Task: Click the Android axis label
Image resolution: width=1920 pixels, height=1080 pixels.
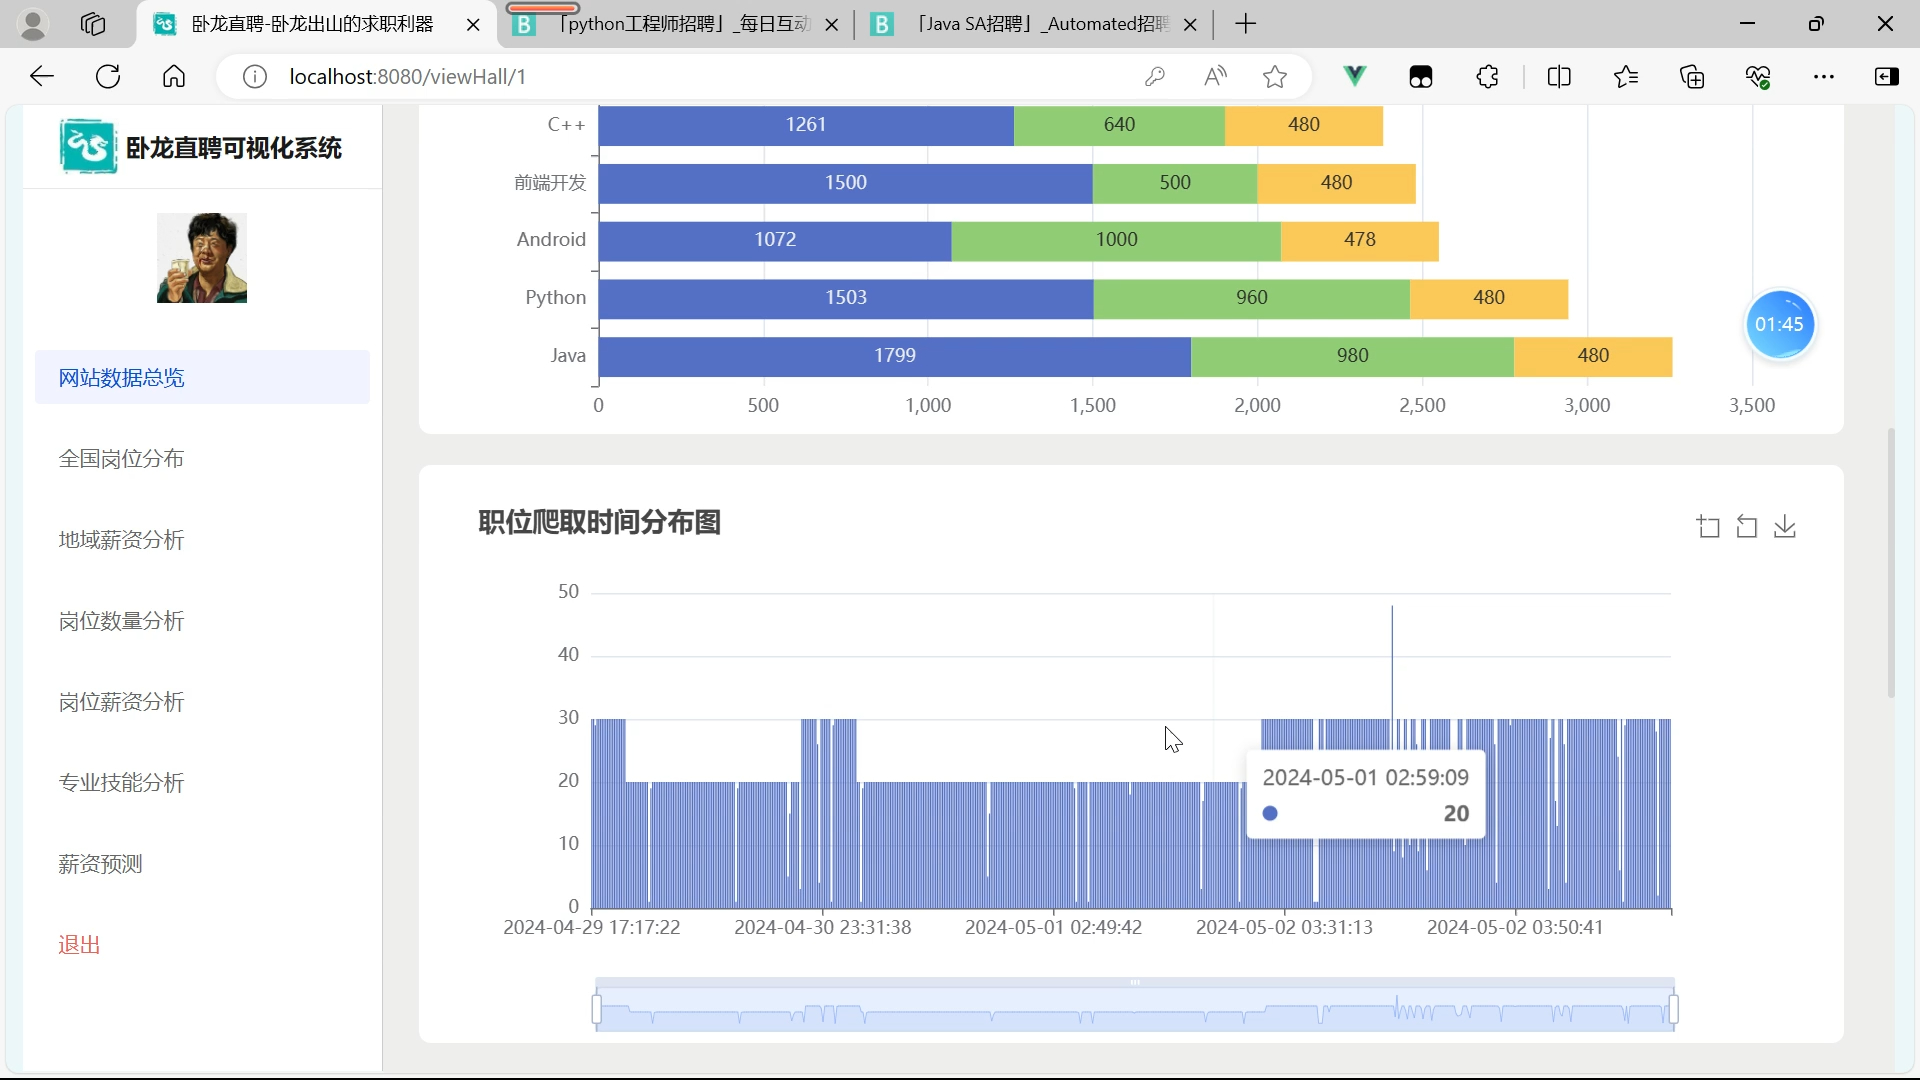Action: [551, 240]
